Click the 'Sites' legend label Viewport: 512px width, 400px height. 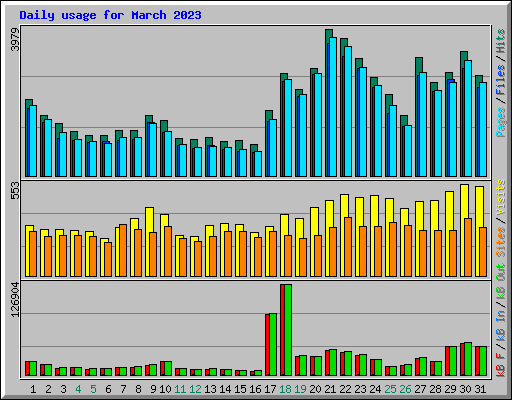click(501, 242)
